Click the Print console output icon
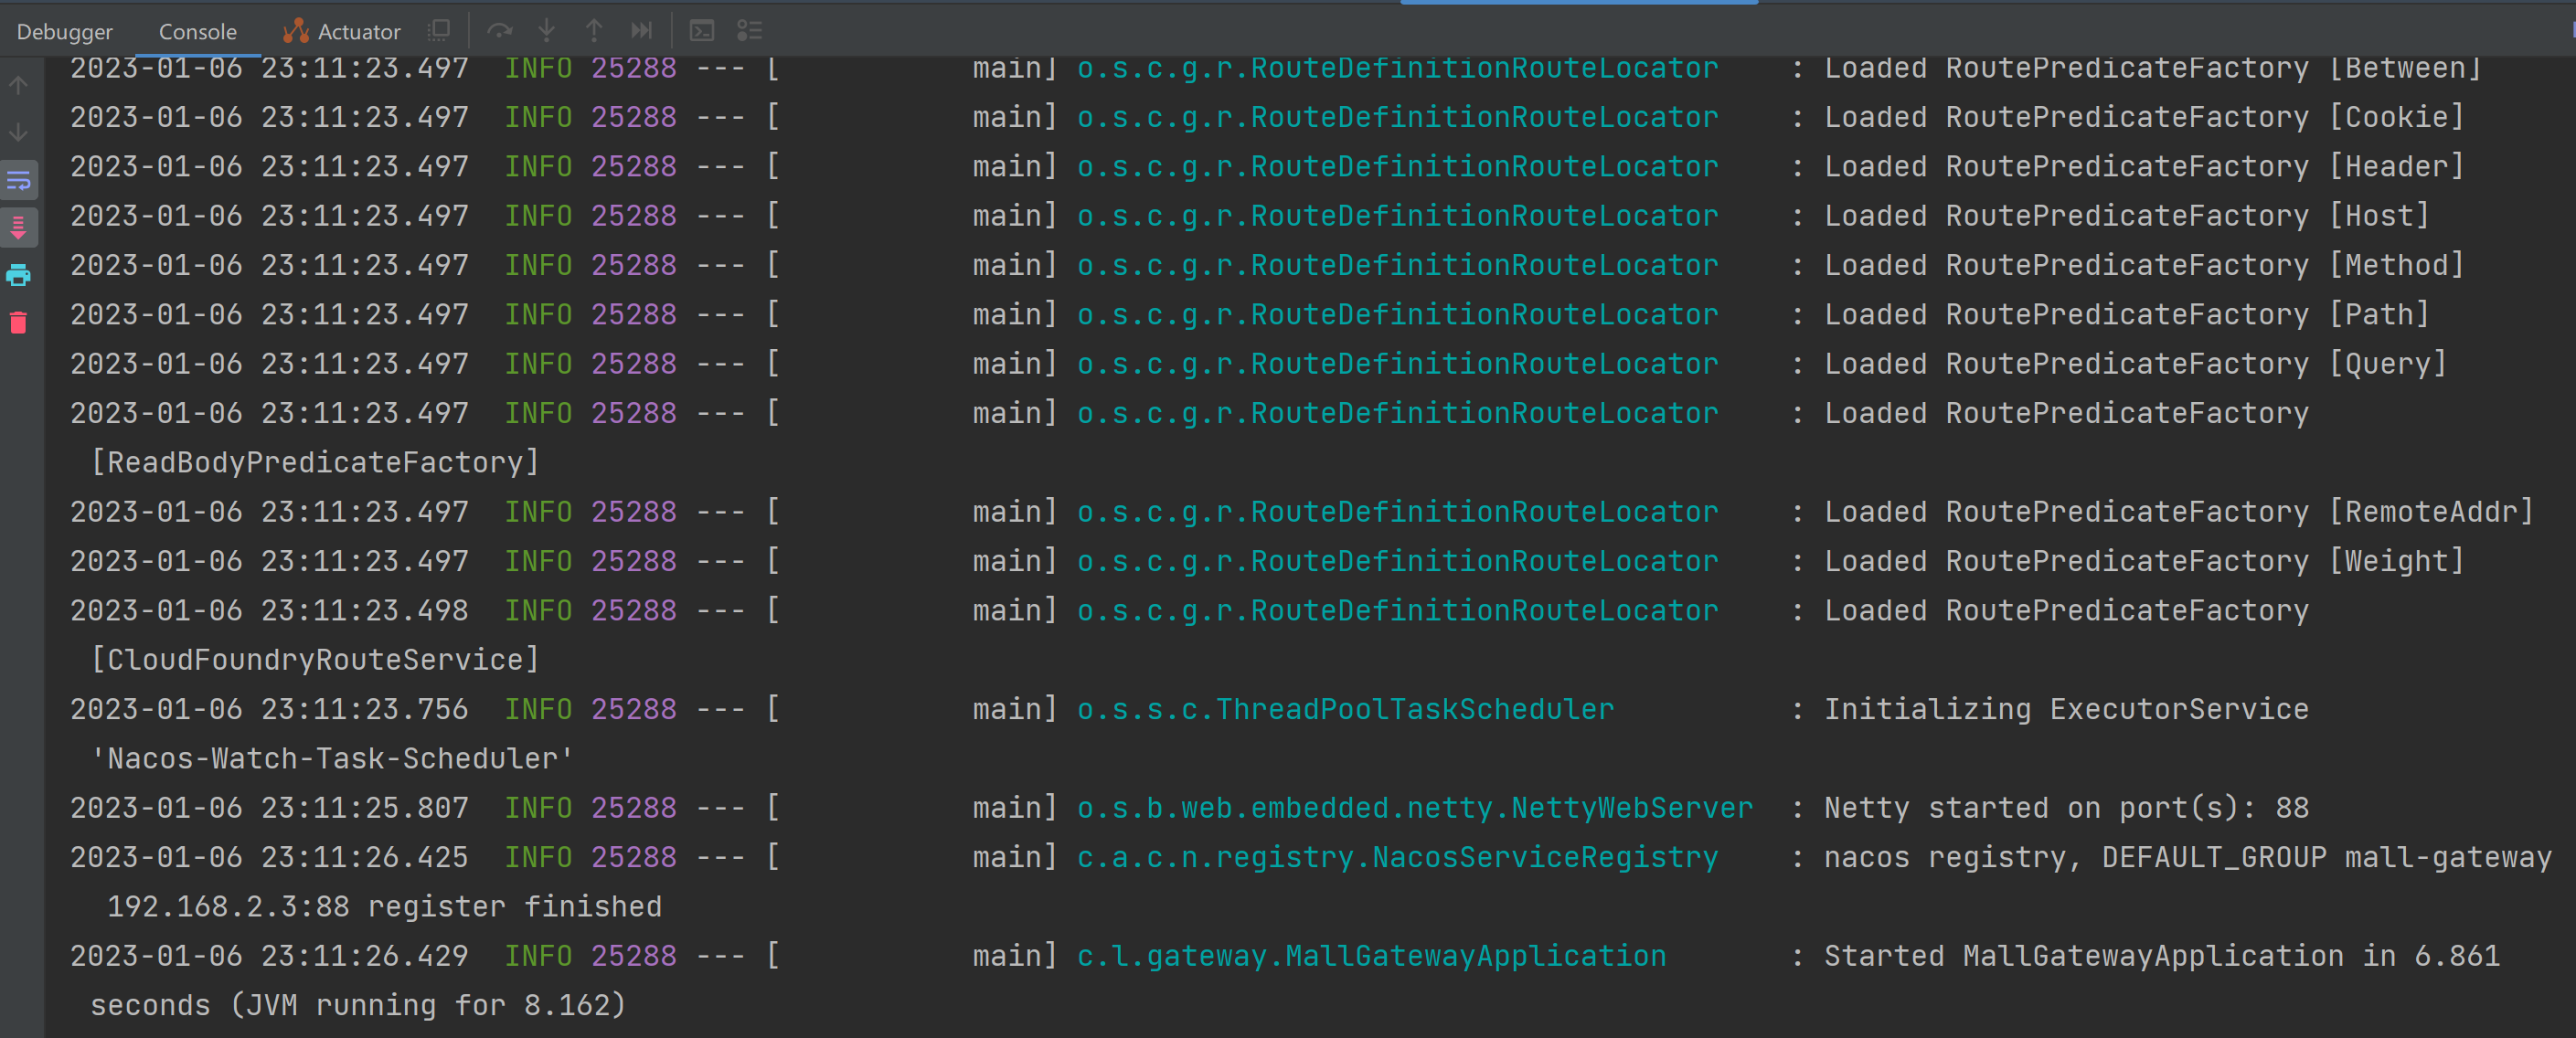The width and height of the screenshot is (2576, 1038). coord(19,275)
